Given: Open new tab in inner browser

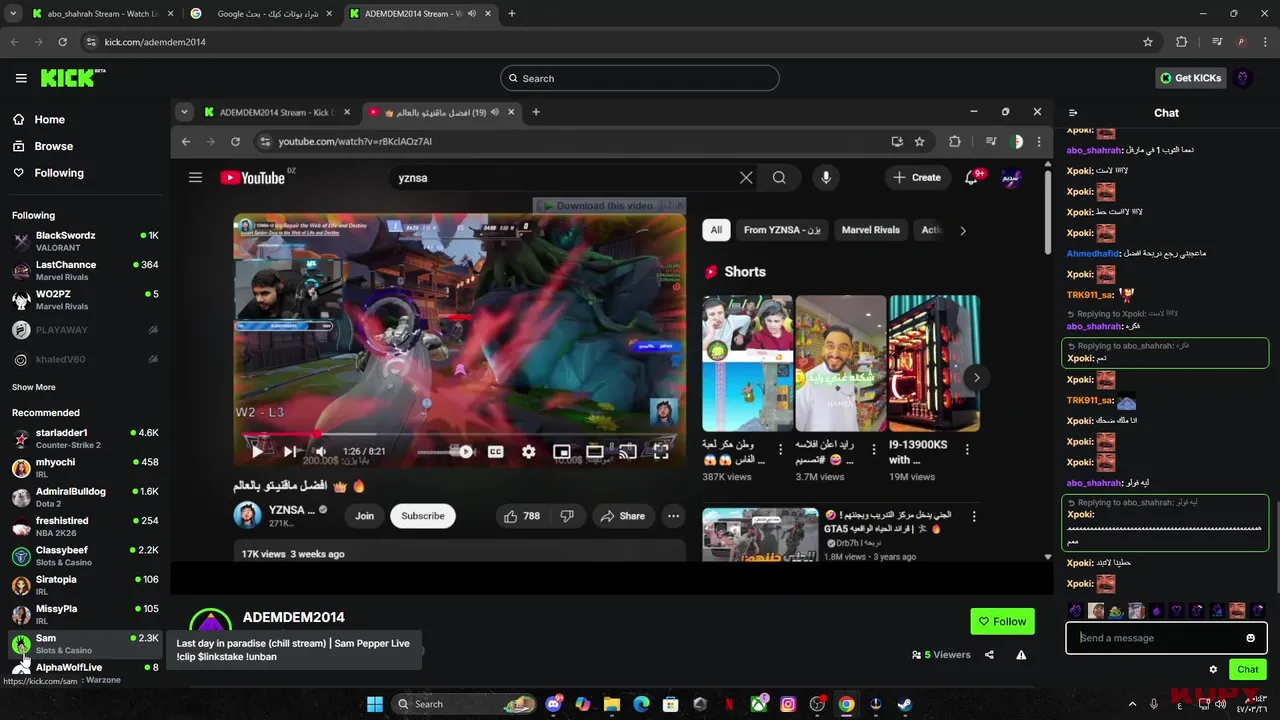Looking at the screenshot, I should coord(536,112).
